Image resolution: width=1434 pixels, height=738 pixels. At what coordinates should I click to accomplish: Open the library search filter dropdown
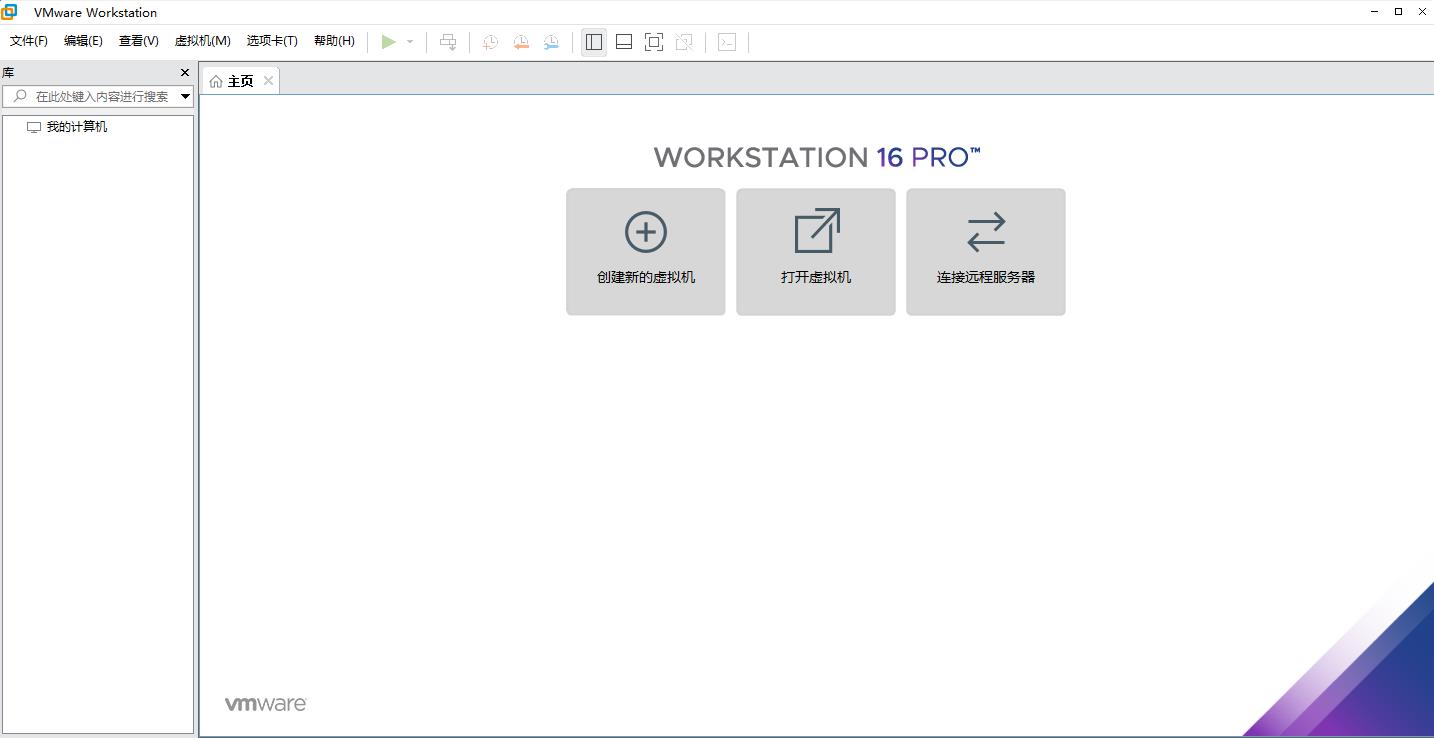[185, 96]
